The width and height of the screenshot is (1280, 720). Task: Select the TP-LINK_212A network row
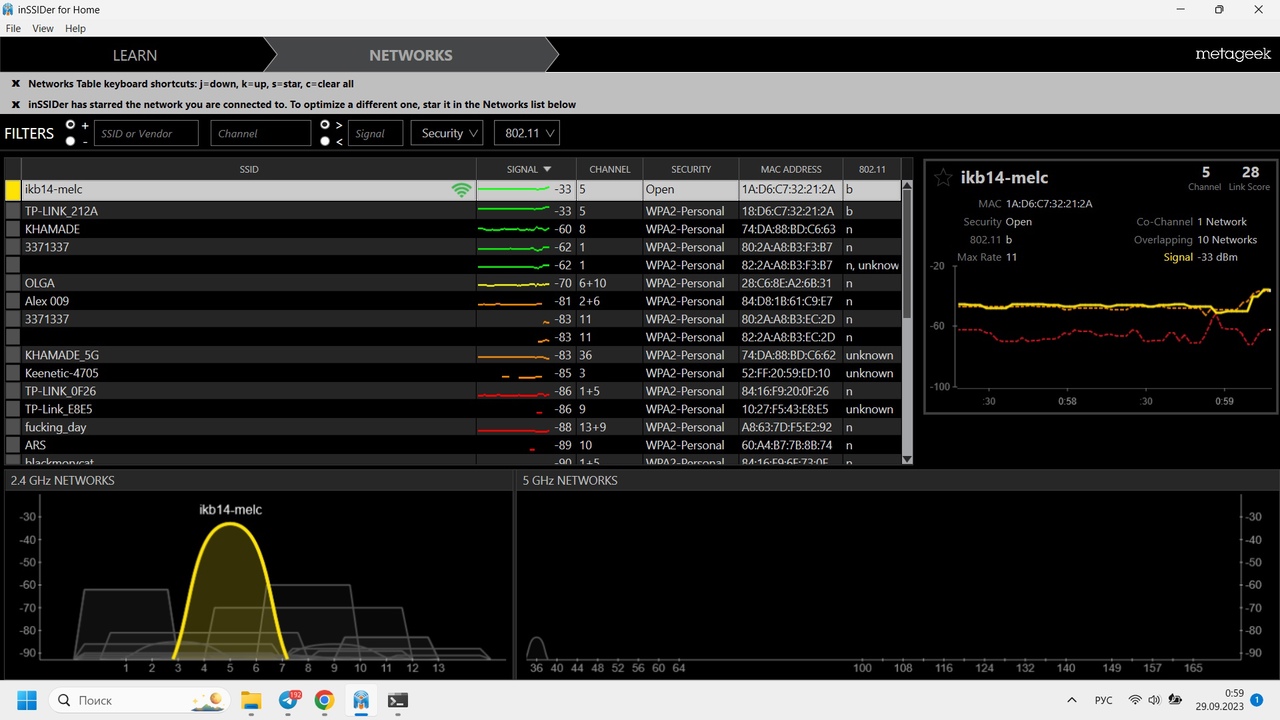[453, 211]
